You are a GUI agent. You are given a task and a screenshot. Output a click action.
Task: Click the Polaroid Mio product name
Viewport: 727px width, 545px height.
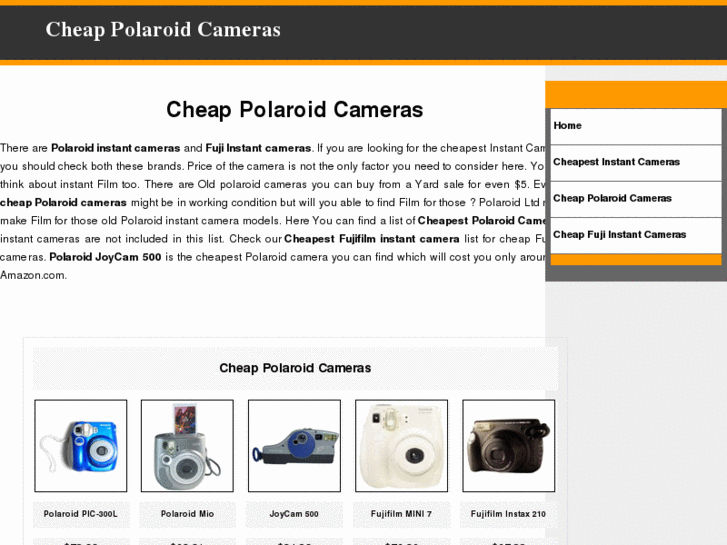click(x=187, y=514)
